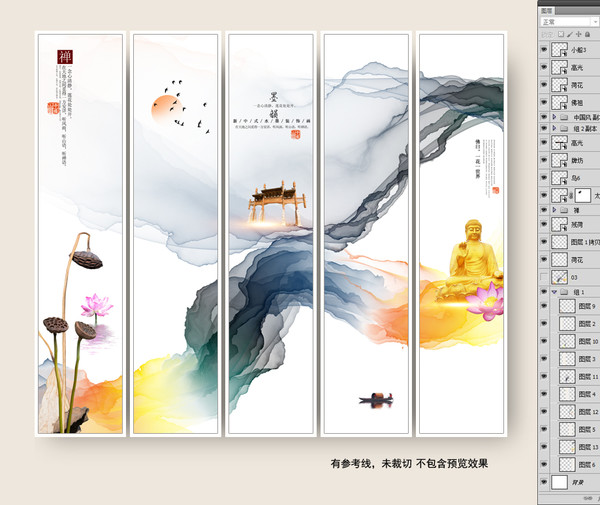Image resolution: width=600 pixels, height=505 pixels.
Task: Select the 组 1 group name
Action: coord(579,292)
